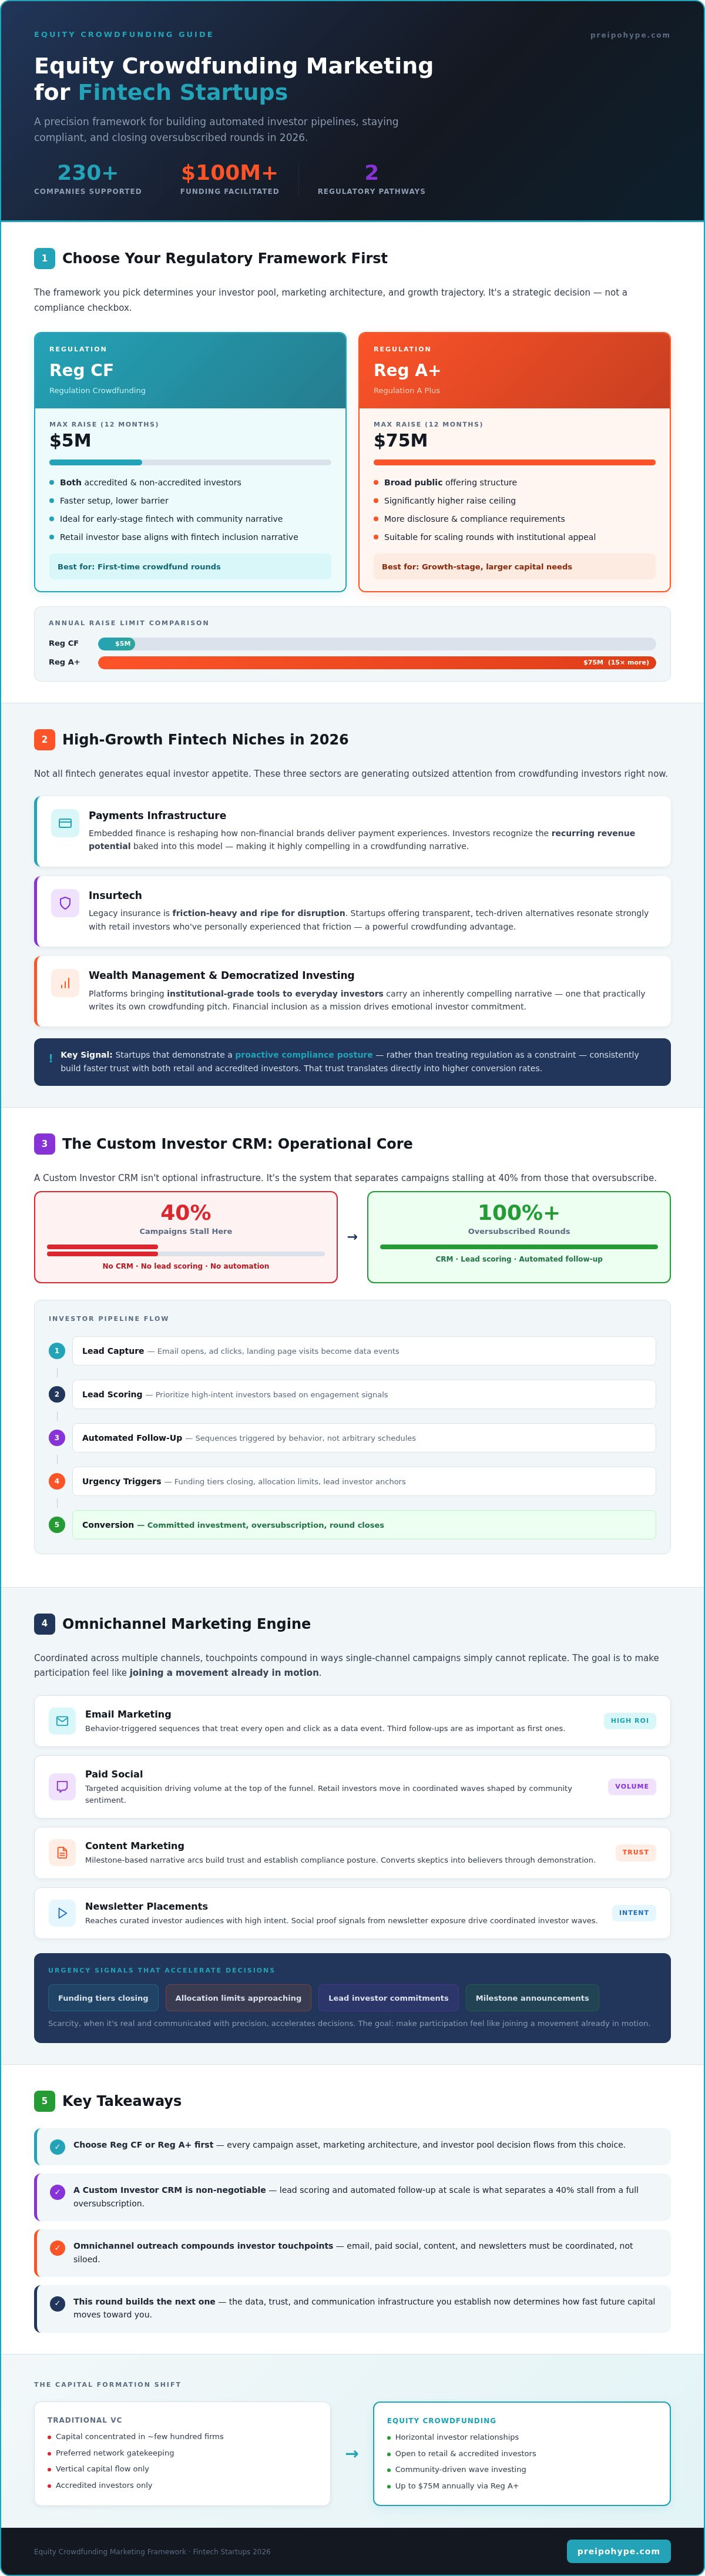Click the HIGH ROI tag on Email Marketing
Image resolution: width=705 pixels, height=2576 pixels.
click(630, 1721)
